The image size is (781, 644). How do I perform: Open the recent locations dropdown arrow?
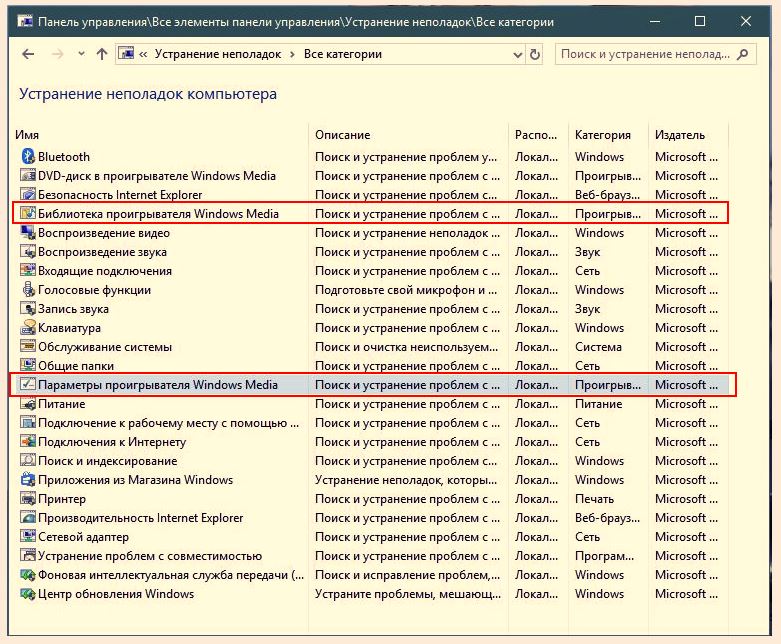[x=81, y=54]
